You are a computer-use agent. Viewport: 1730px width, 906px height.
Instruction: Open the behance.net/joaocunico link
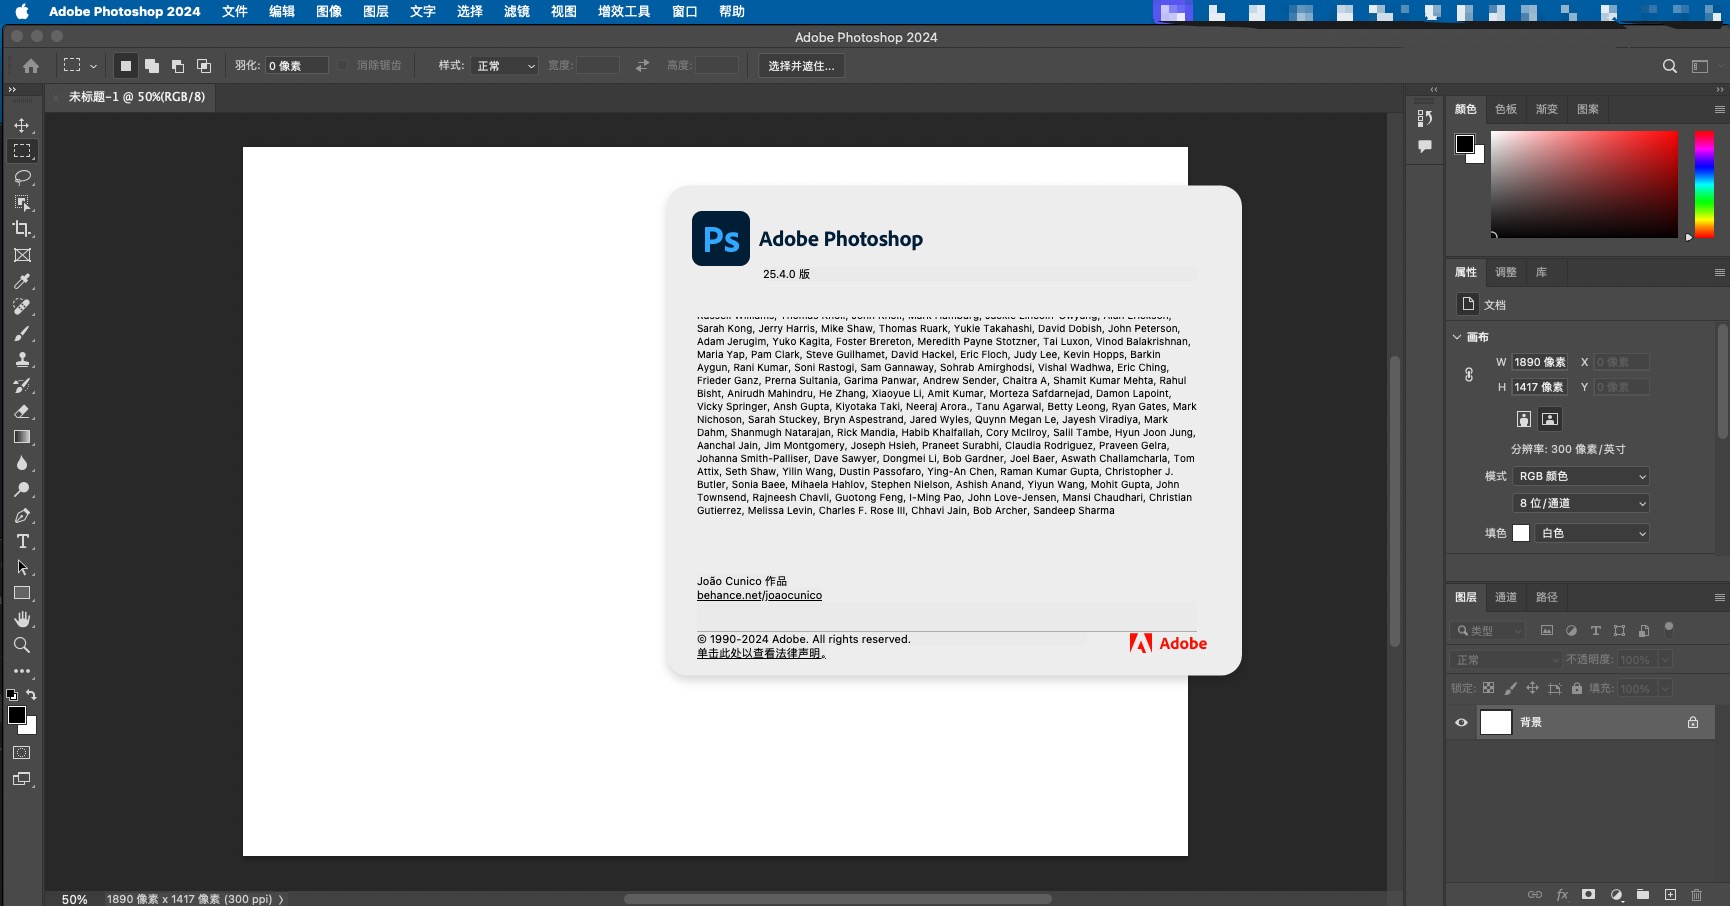point(759,595)
